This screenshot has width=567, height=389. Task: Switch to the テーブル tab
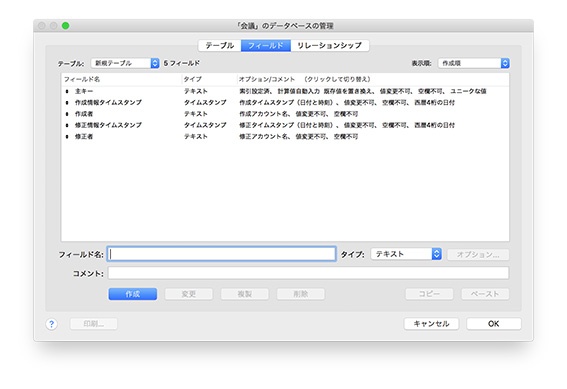[x=219, y=46]
